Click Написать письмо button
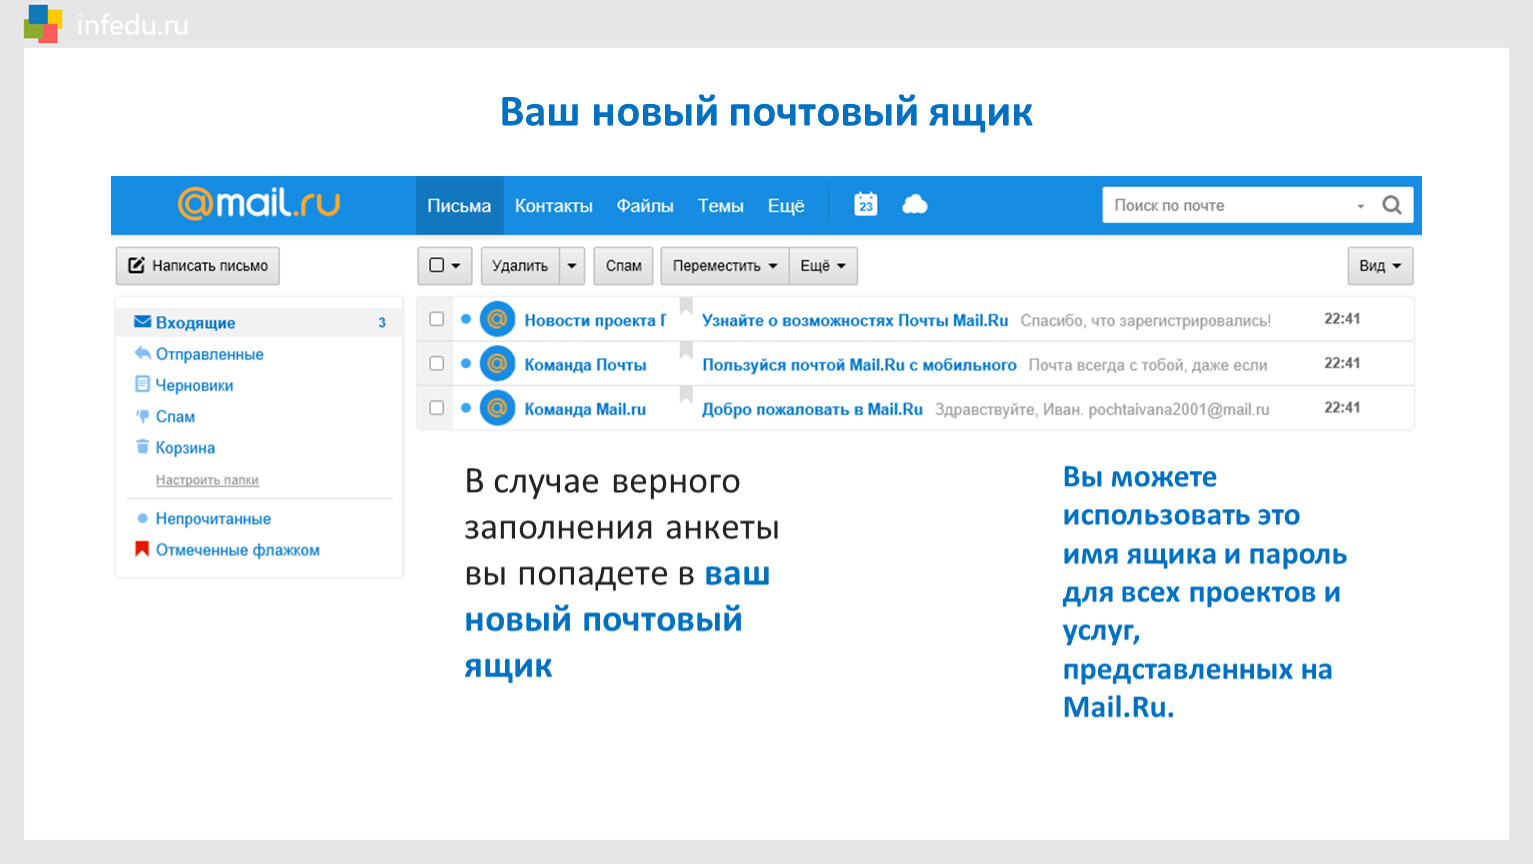Viewport: 1533px width, 864px height. 198,266
